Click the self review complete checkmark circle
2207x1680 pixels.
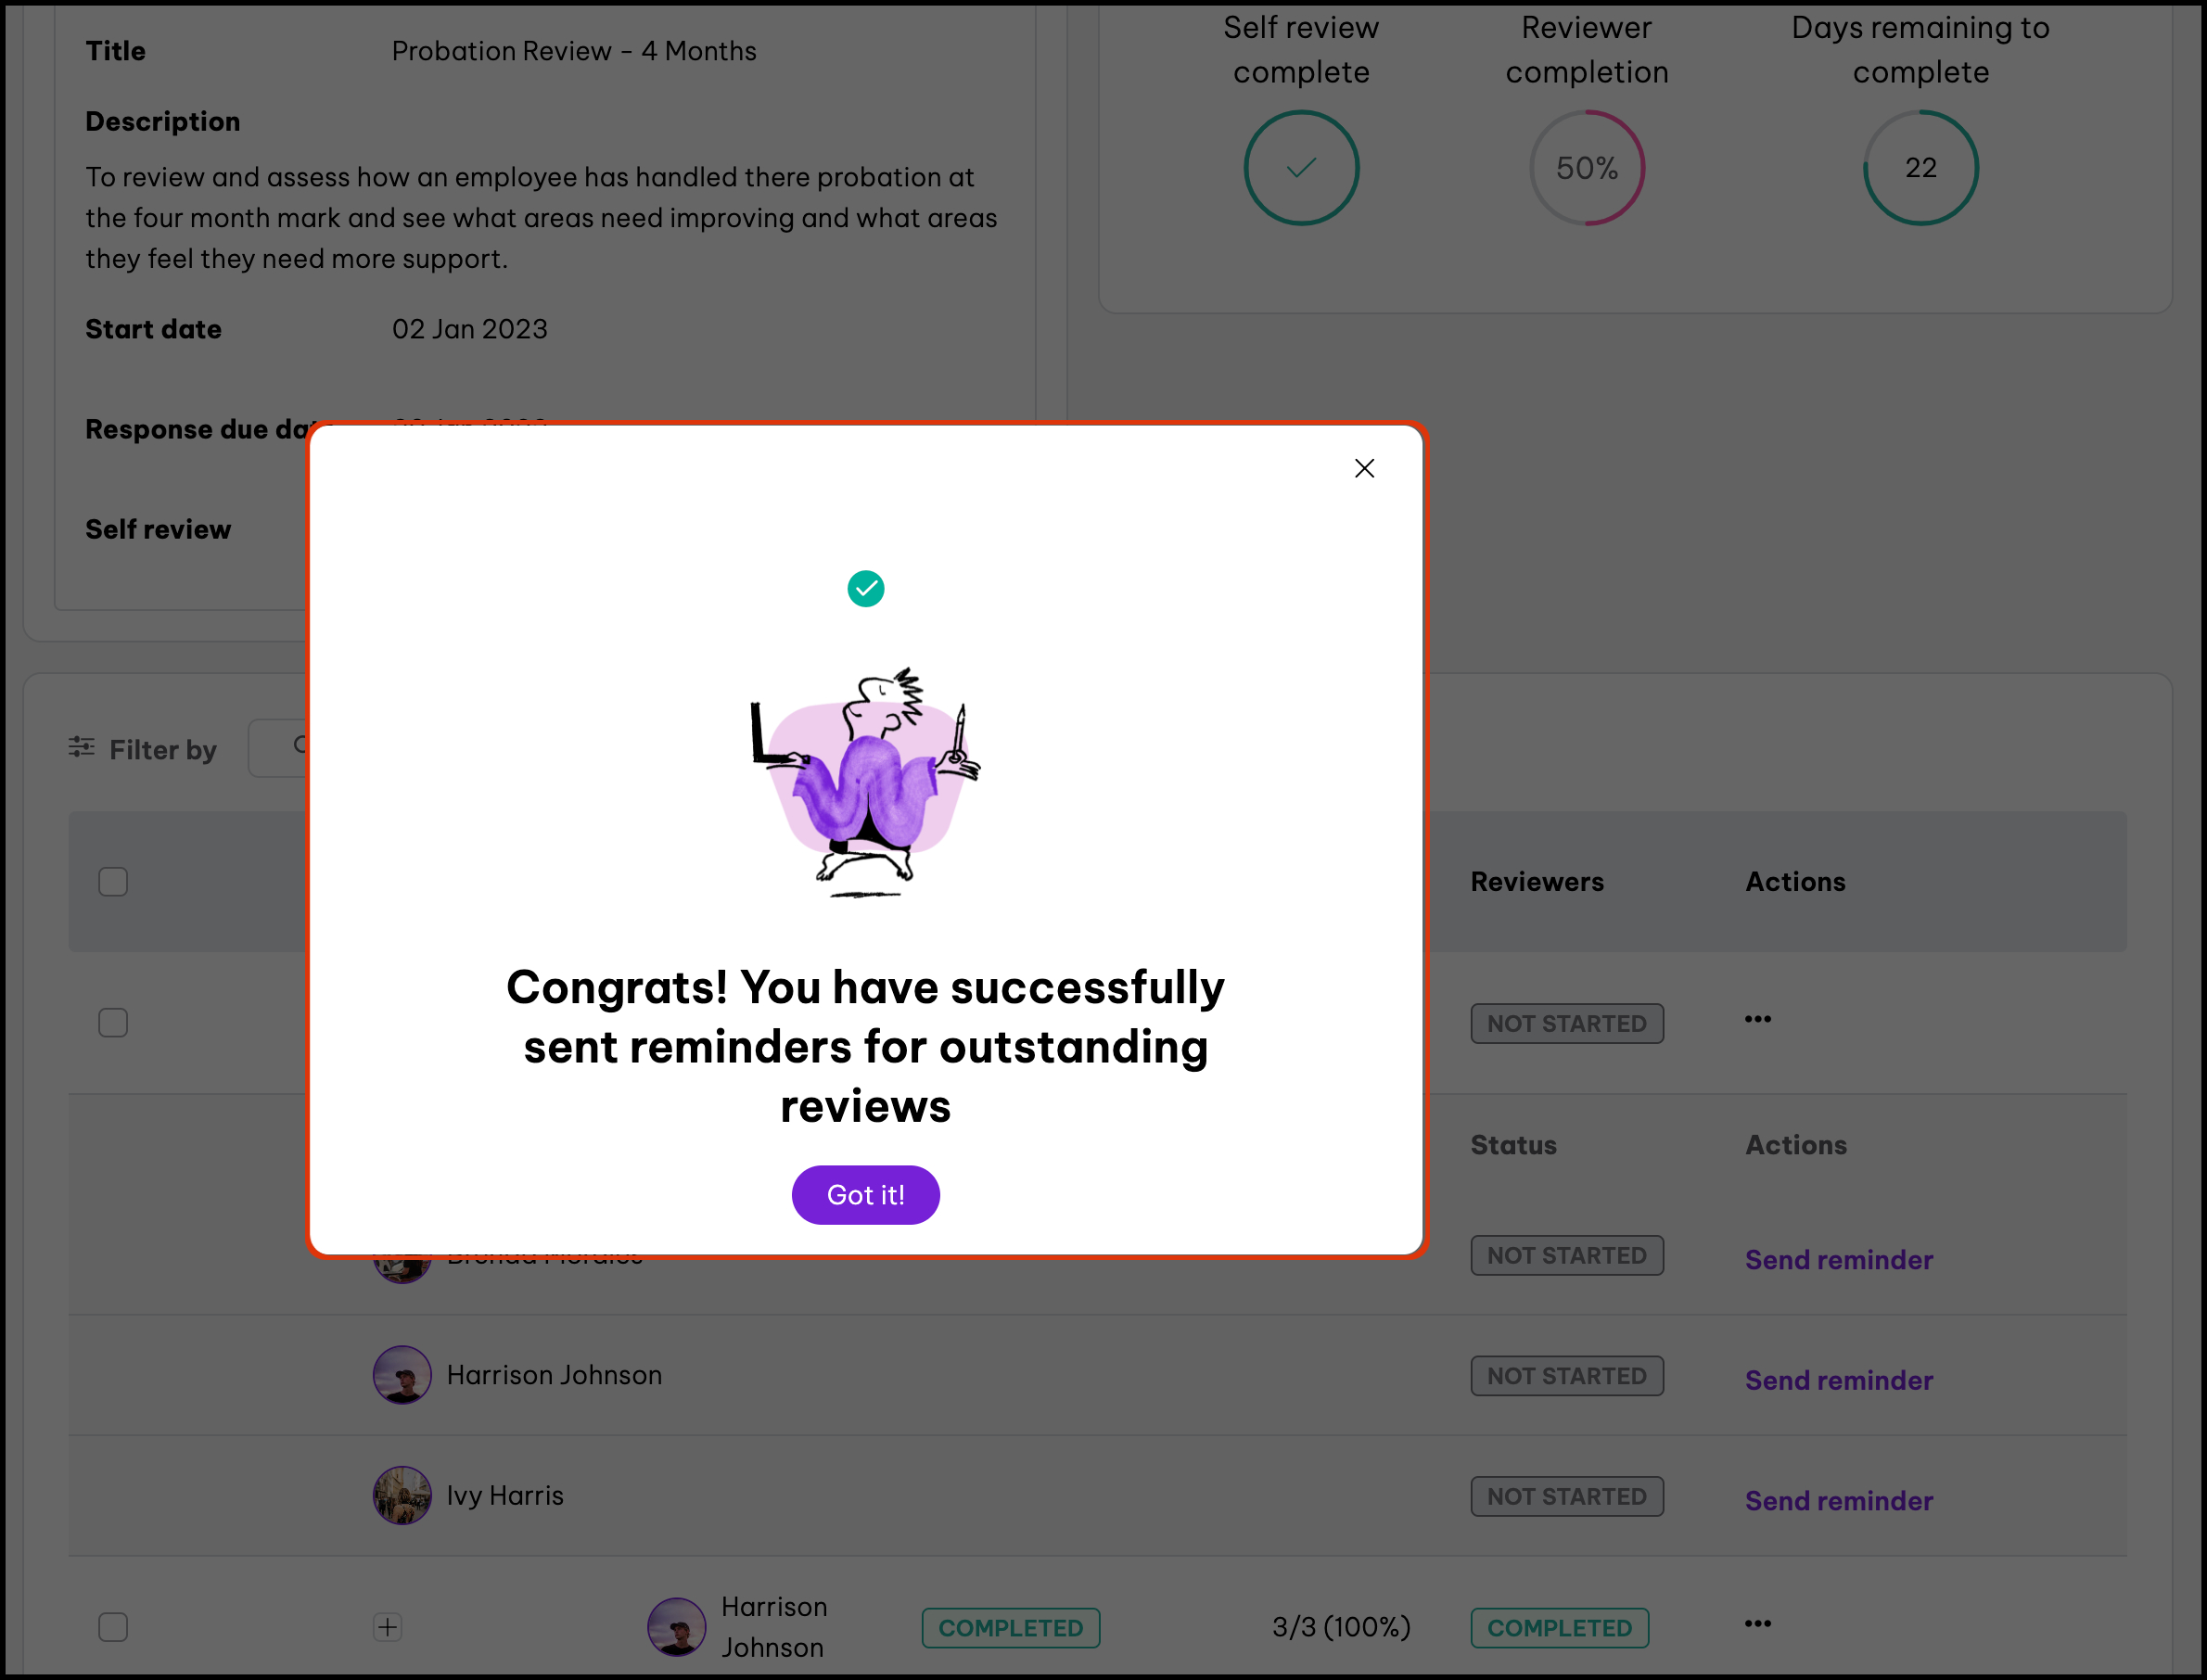pyautogui.click(x=1300, y=168)
